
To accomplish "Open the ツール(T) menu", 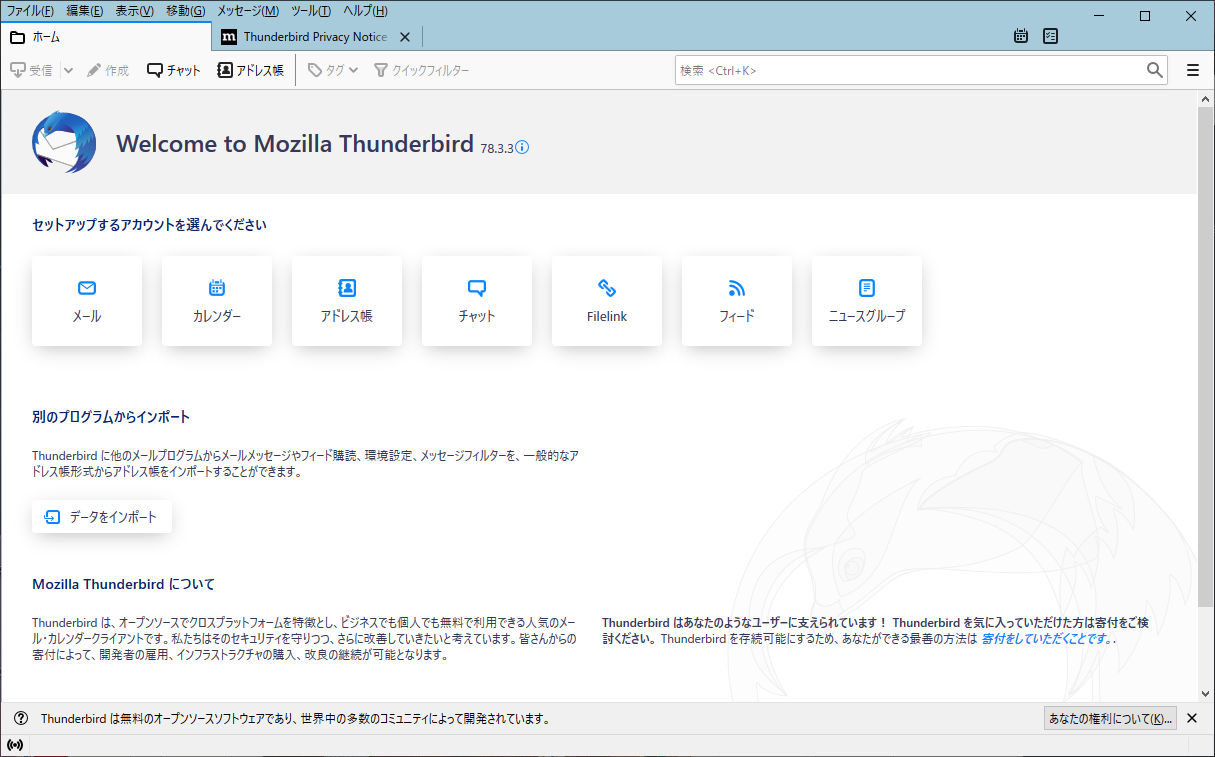I will tap(311, 11).
